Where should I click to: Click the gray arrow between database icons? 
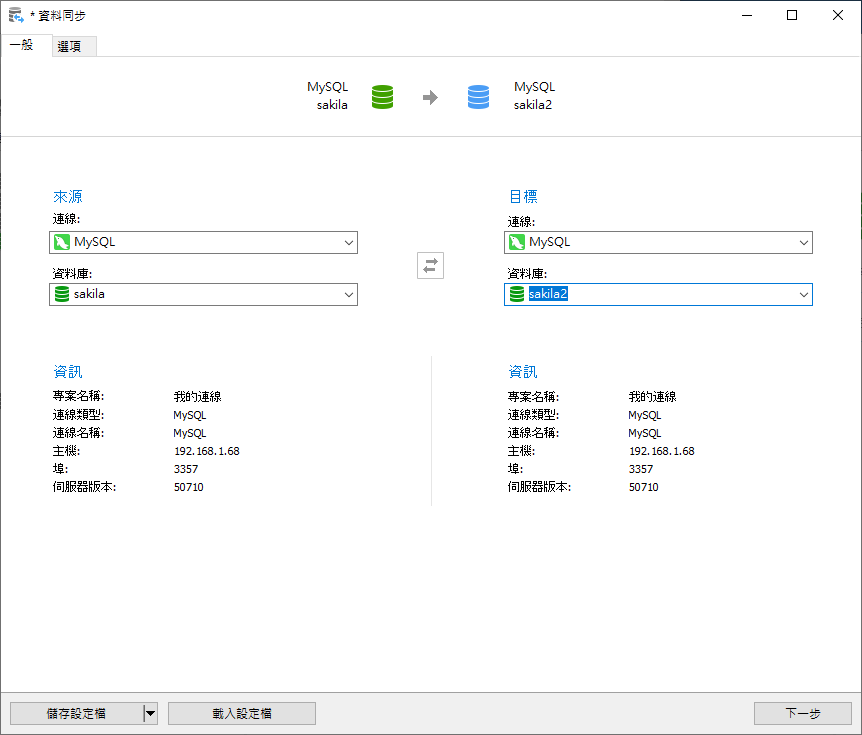click(x=430, y=97)
